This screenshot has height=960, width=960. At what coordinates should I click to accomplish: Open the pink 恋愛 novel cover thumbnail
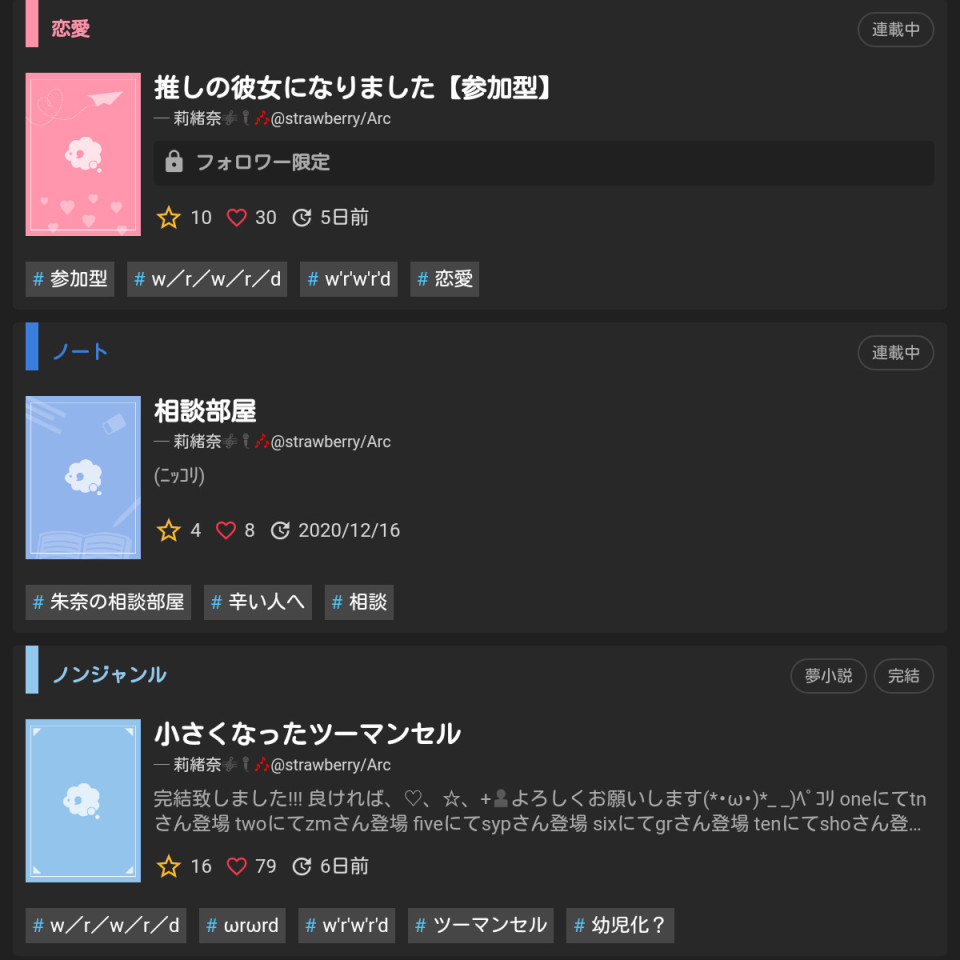coord(83,154)
